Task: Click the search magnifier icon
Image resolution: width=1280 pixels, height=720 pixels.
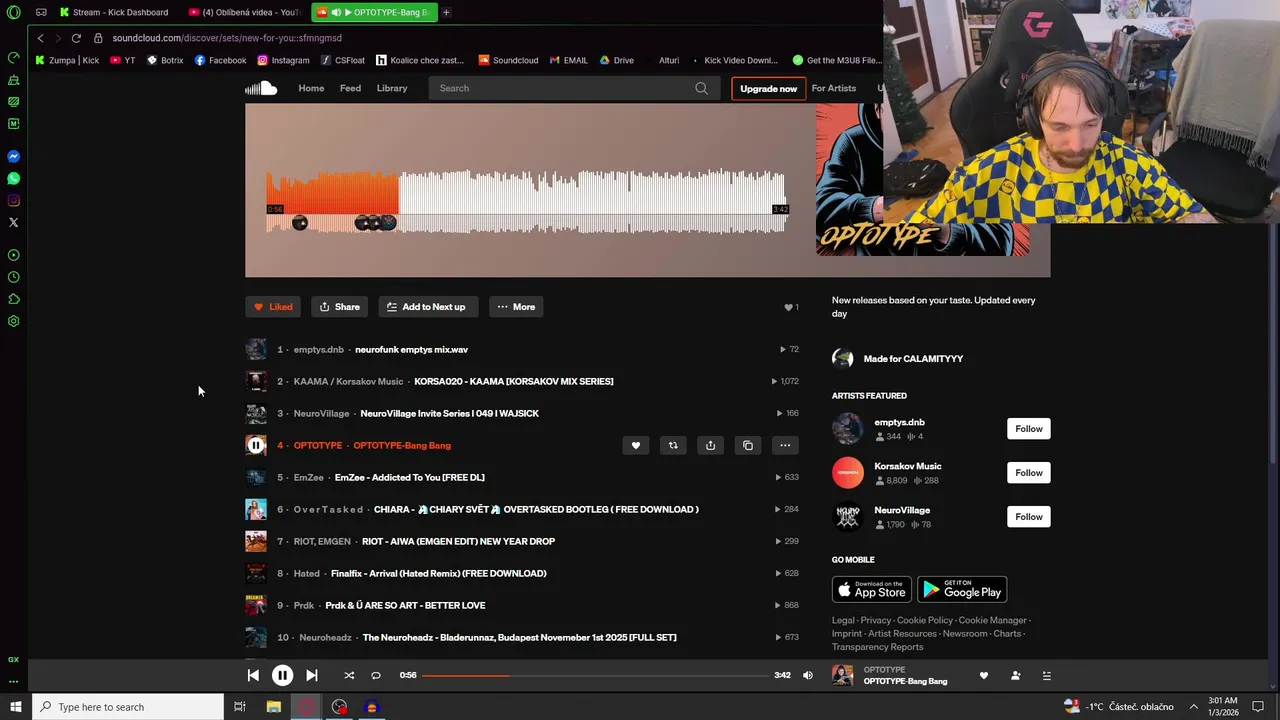Action: [x=702, y=88]
